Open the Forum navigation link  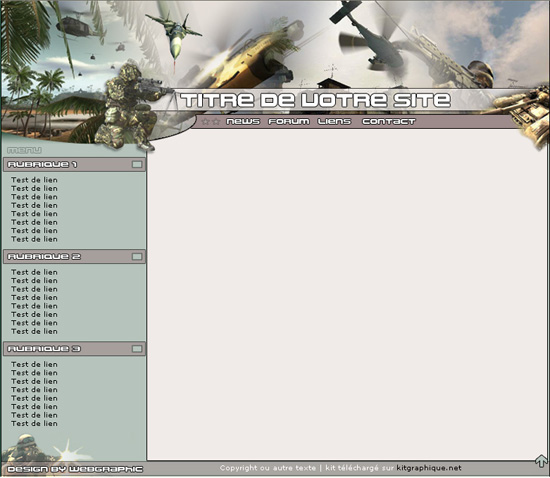289,122
